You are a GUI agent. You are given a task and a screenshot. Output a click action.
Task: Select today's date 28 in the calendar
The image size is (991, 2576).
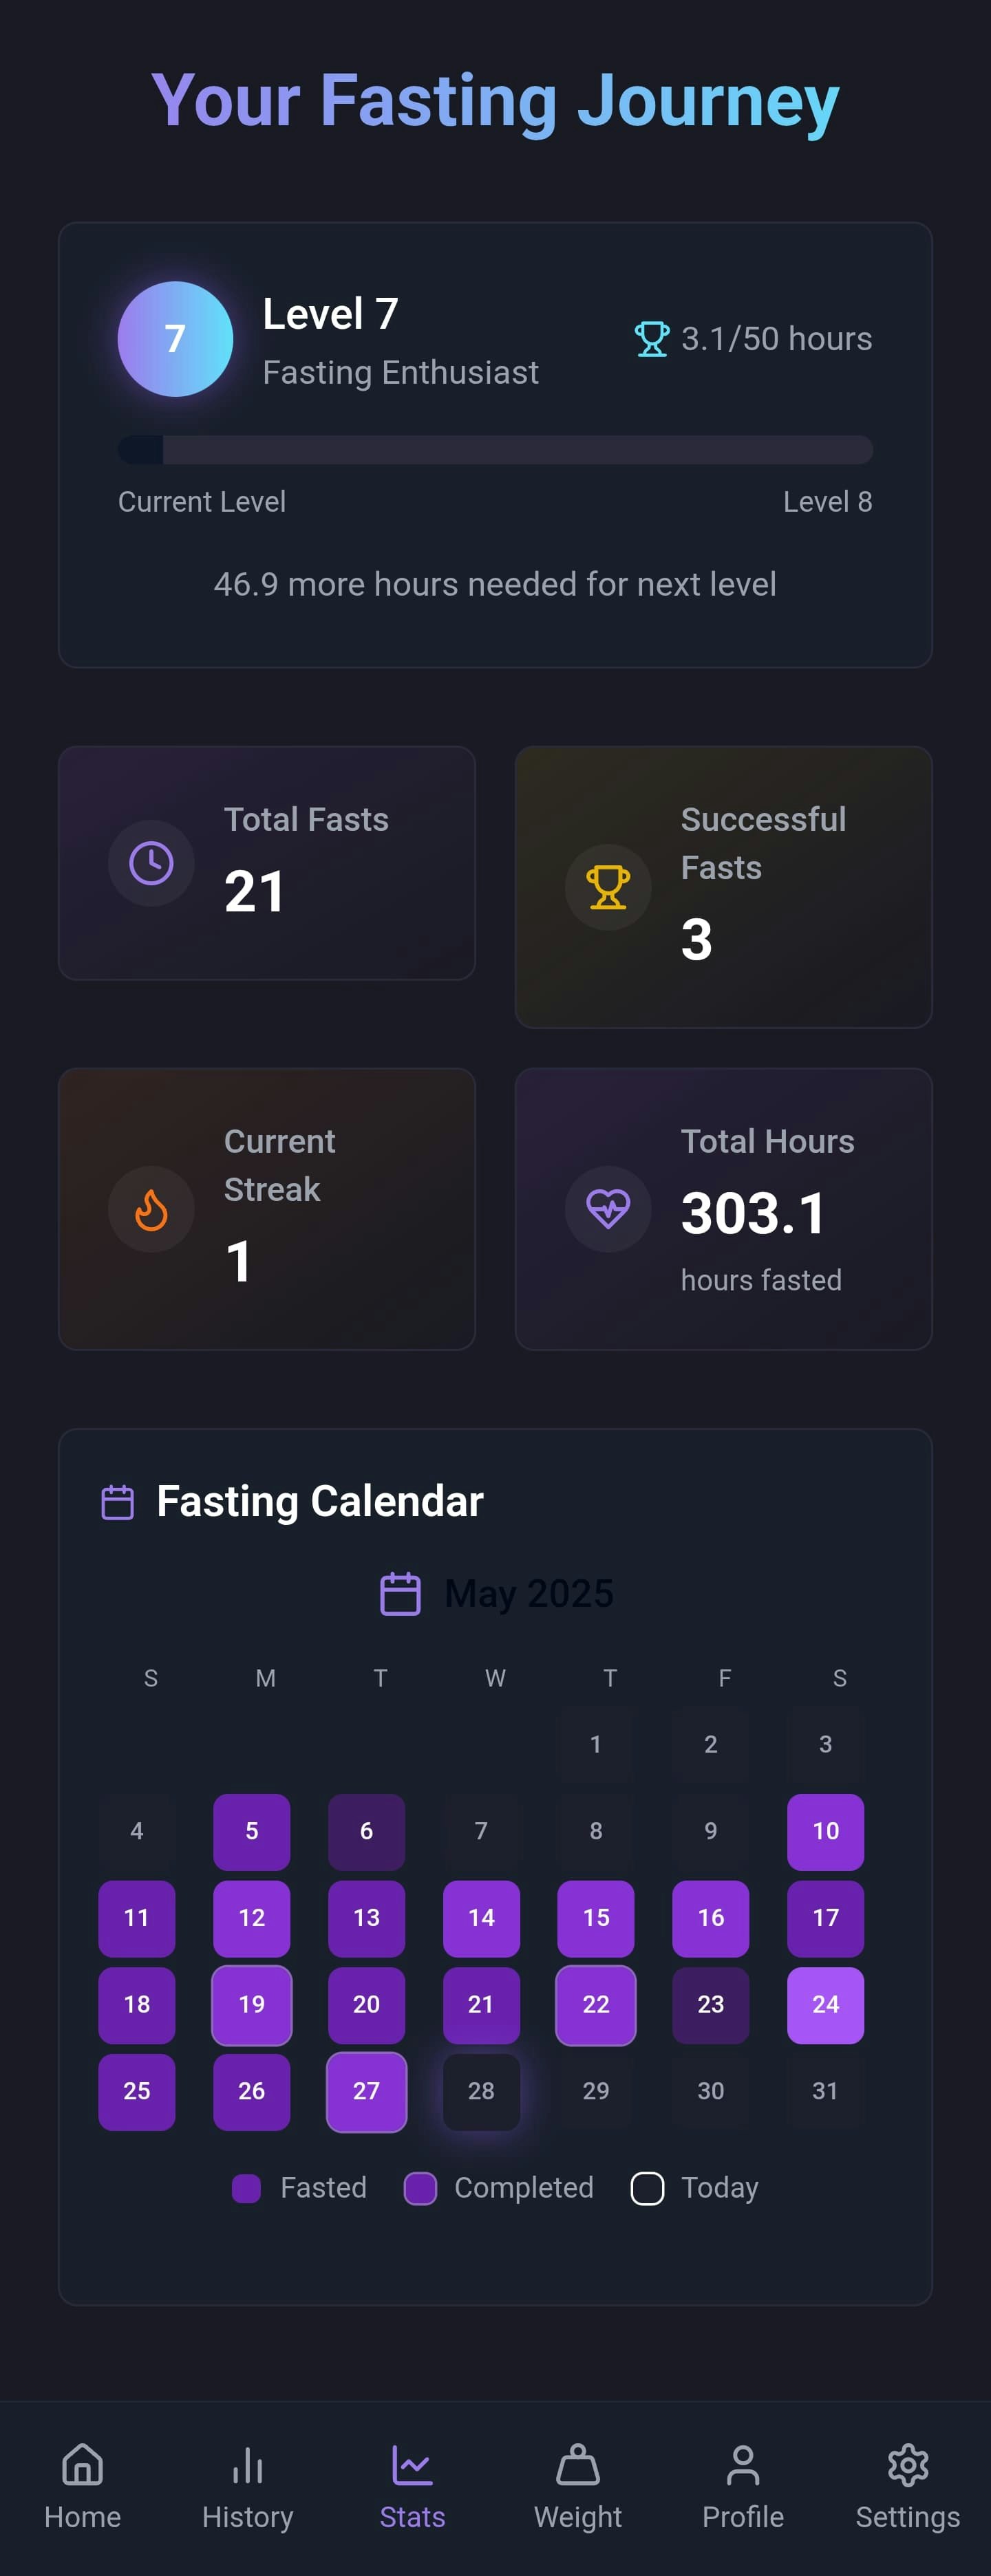[481, 2091]
